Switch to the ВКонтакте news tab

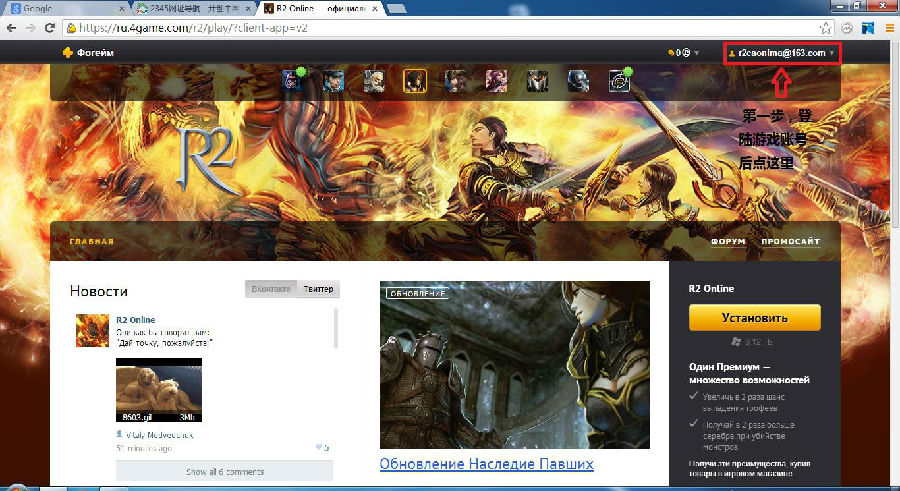click(270, 289)
